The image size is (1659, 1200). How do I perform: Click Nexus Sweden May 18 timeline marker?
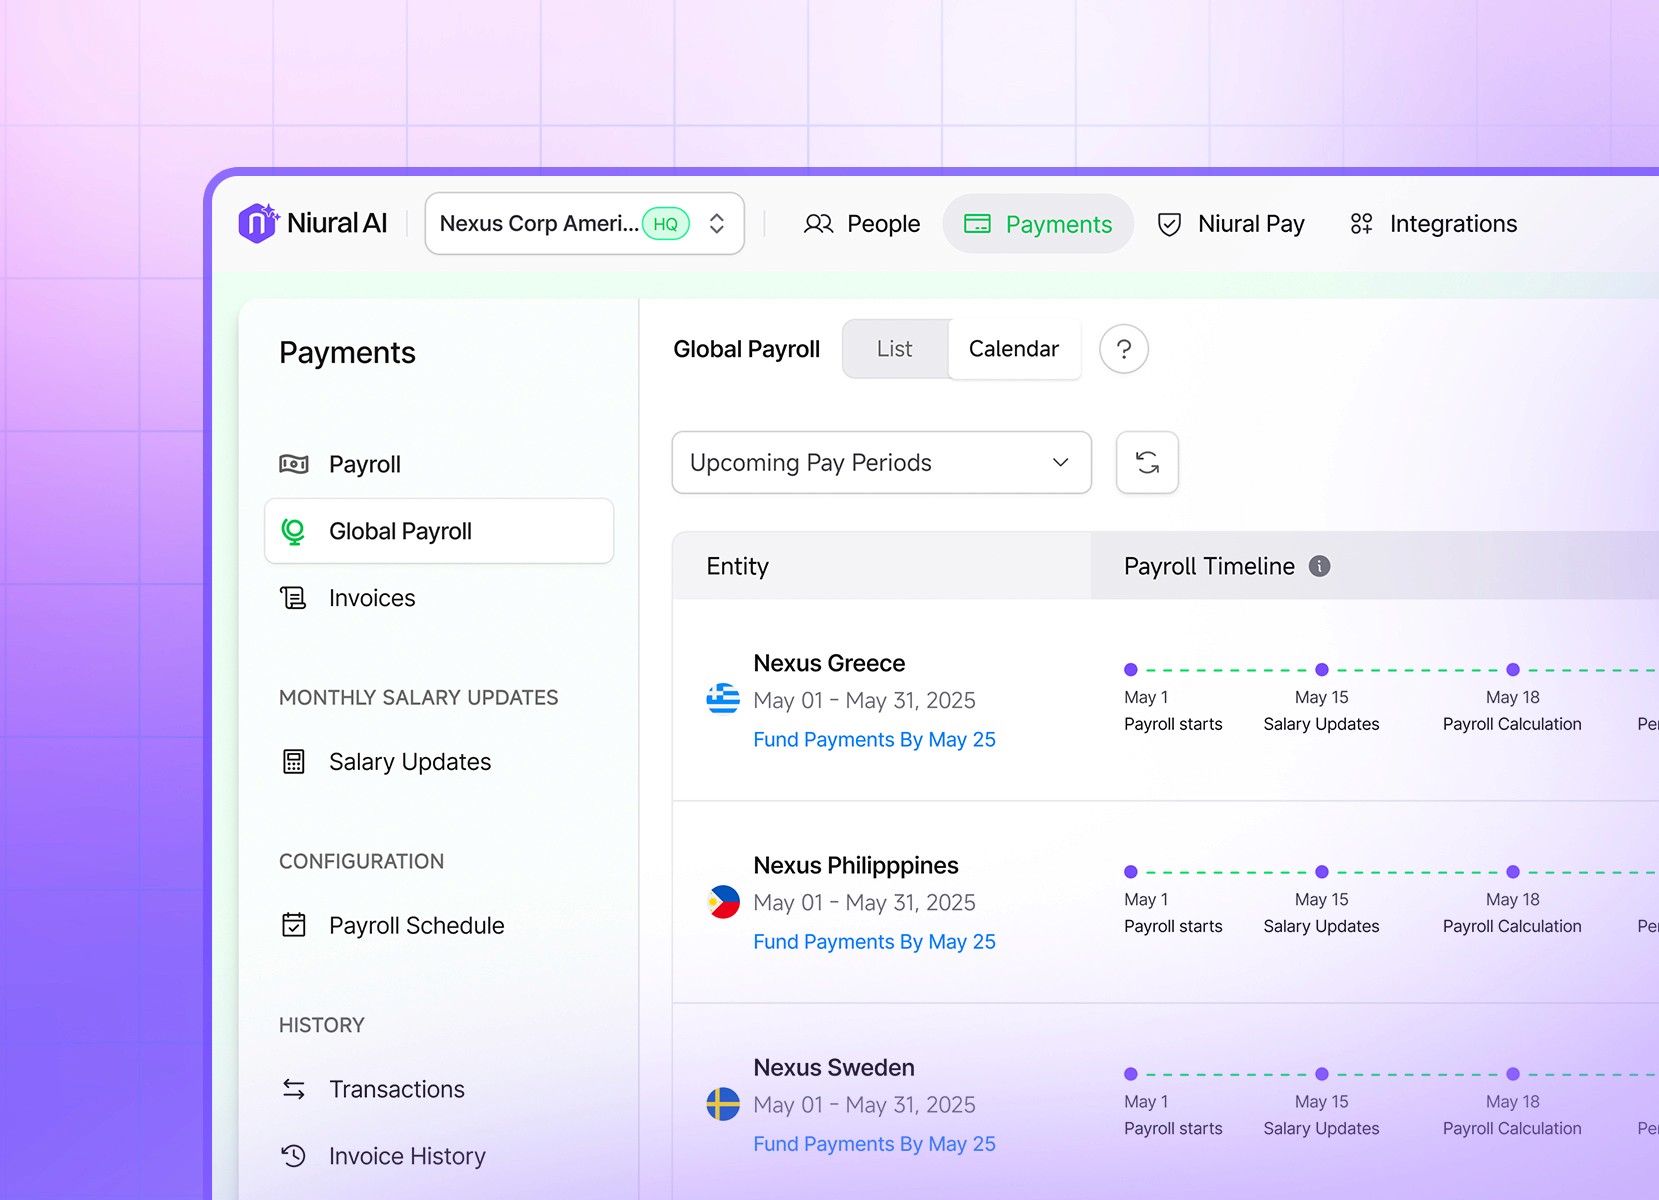(1513, 1074)
